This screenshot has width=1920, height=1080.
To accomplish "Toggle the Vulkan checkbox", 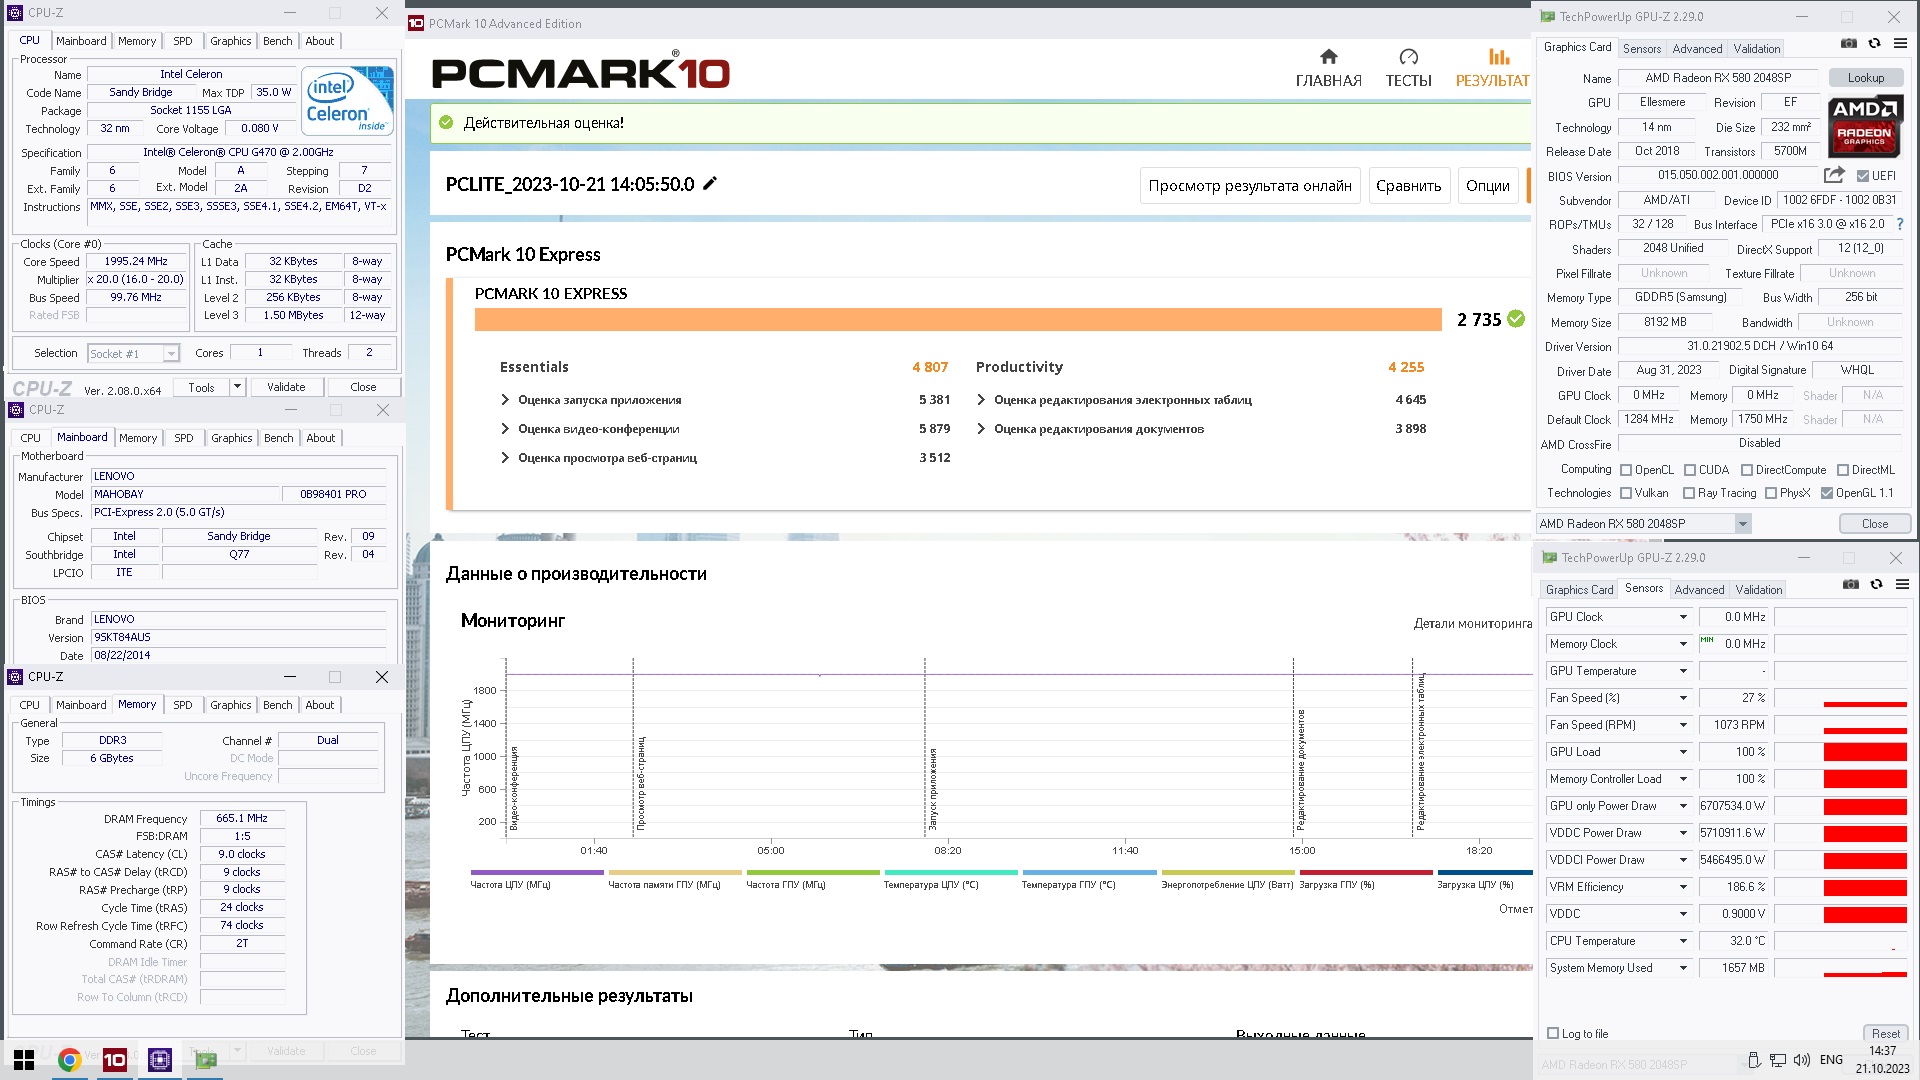I will click(x=1626, y=493).
